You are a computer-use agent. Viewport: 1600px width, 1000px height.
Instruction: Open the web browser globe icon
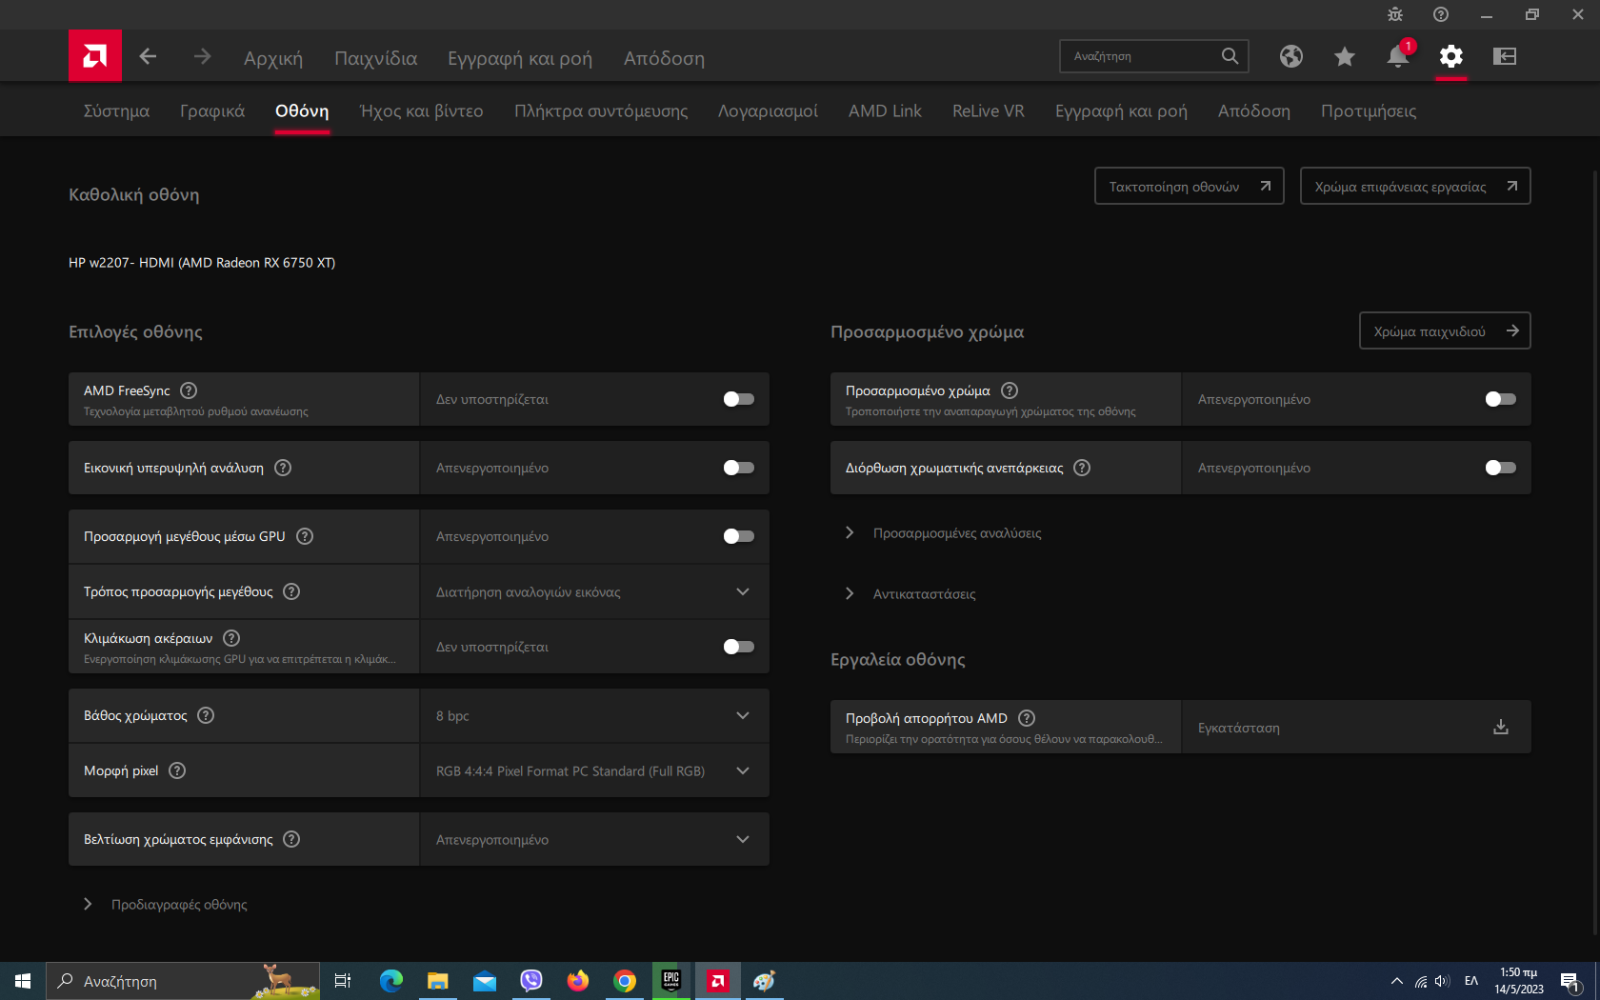[1291, 56]
